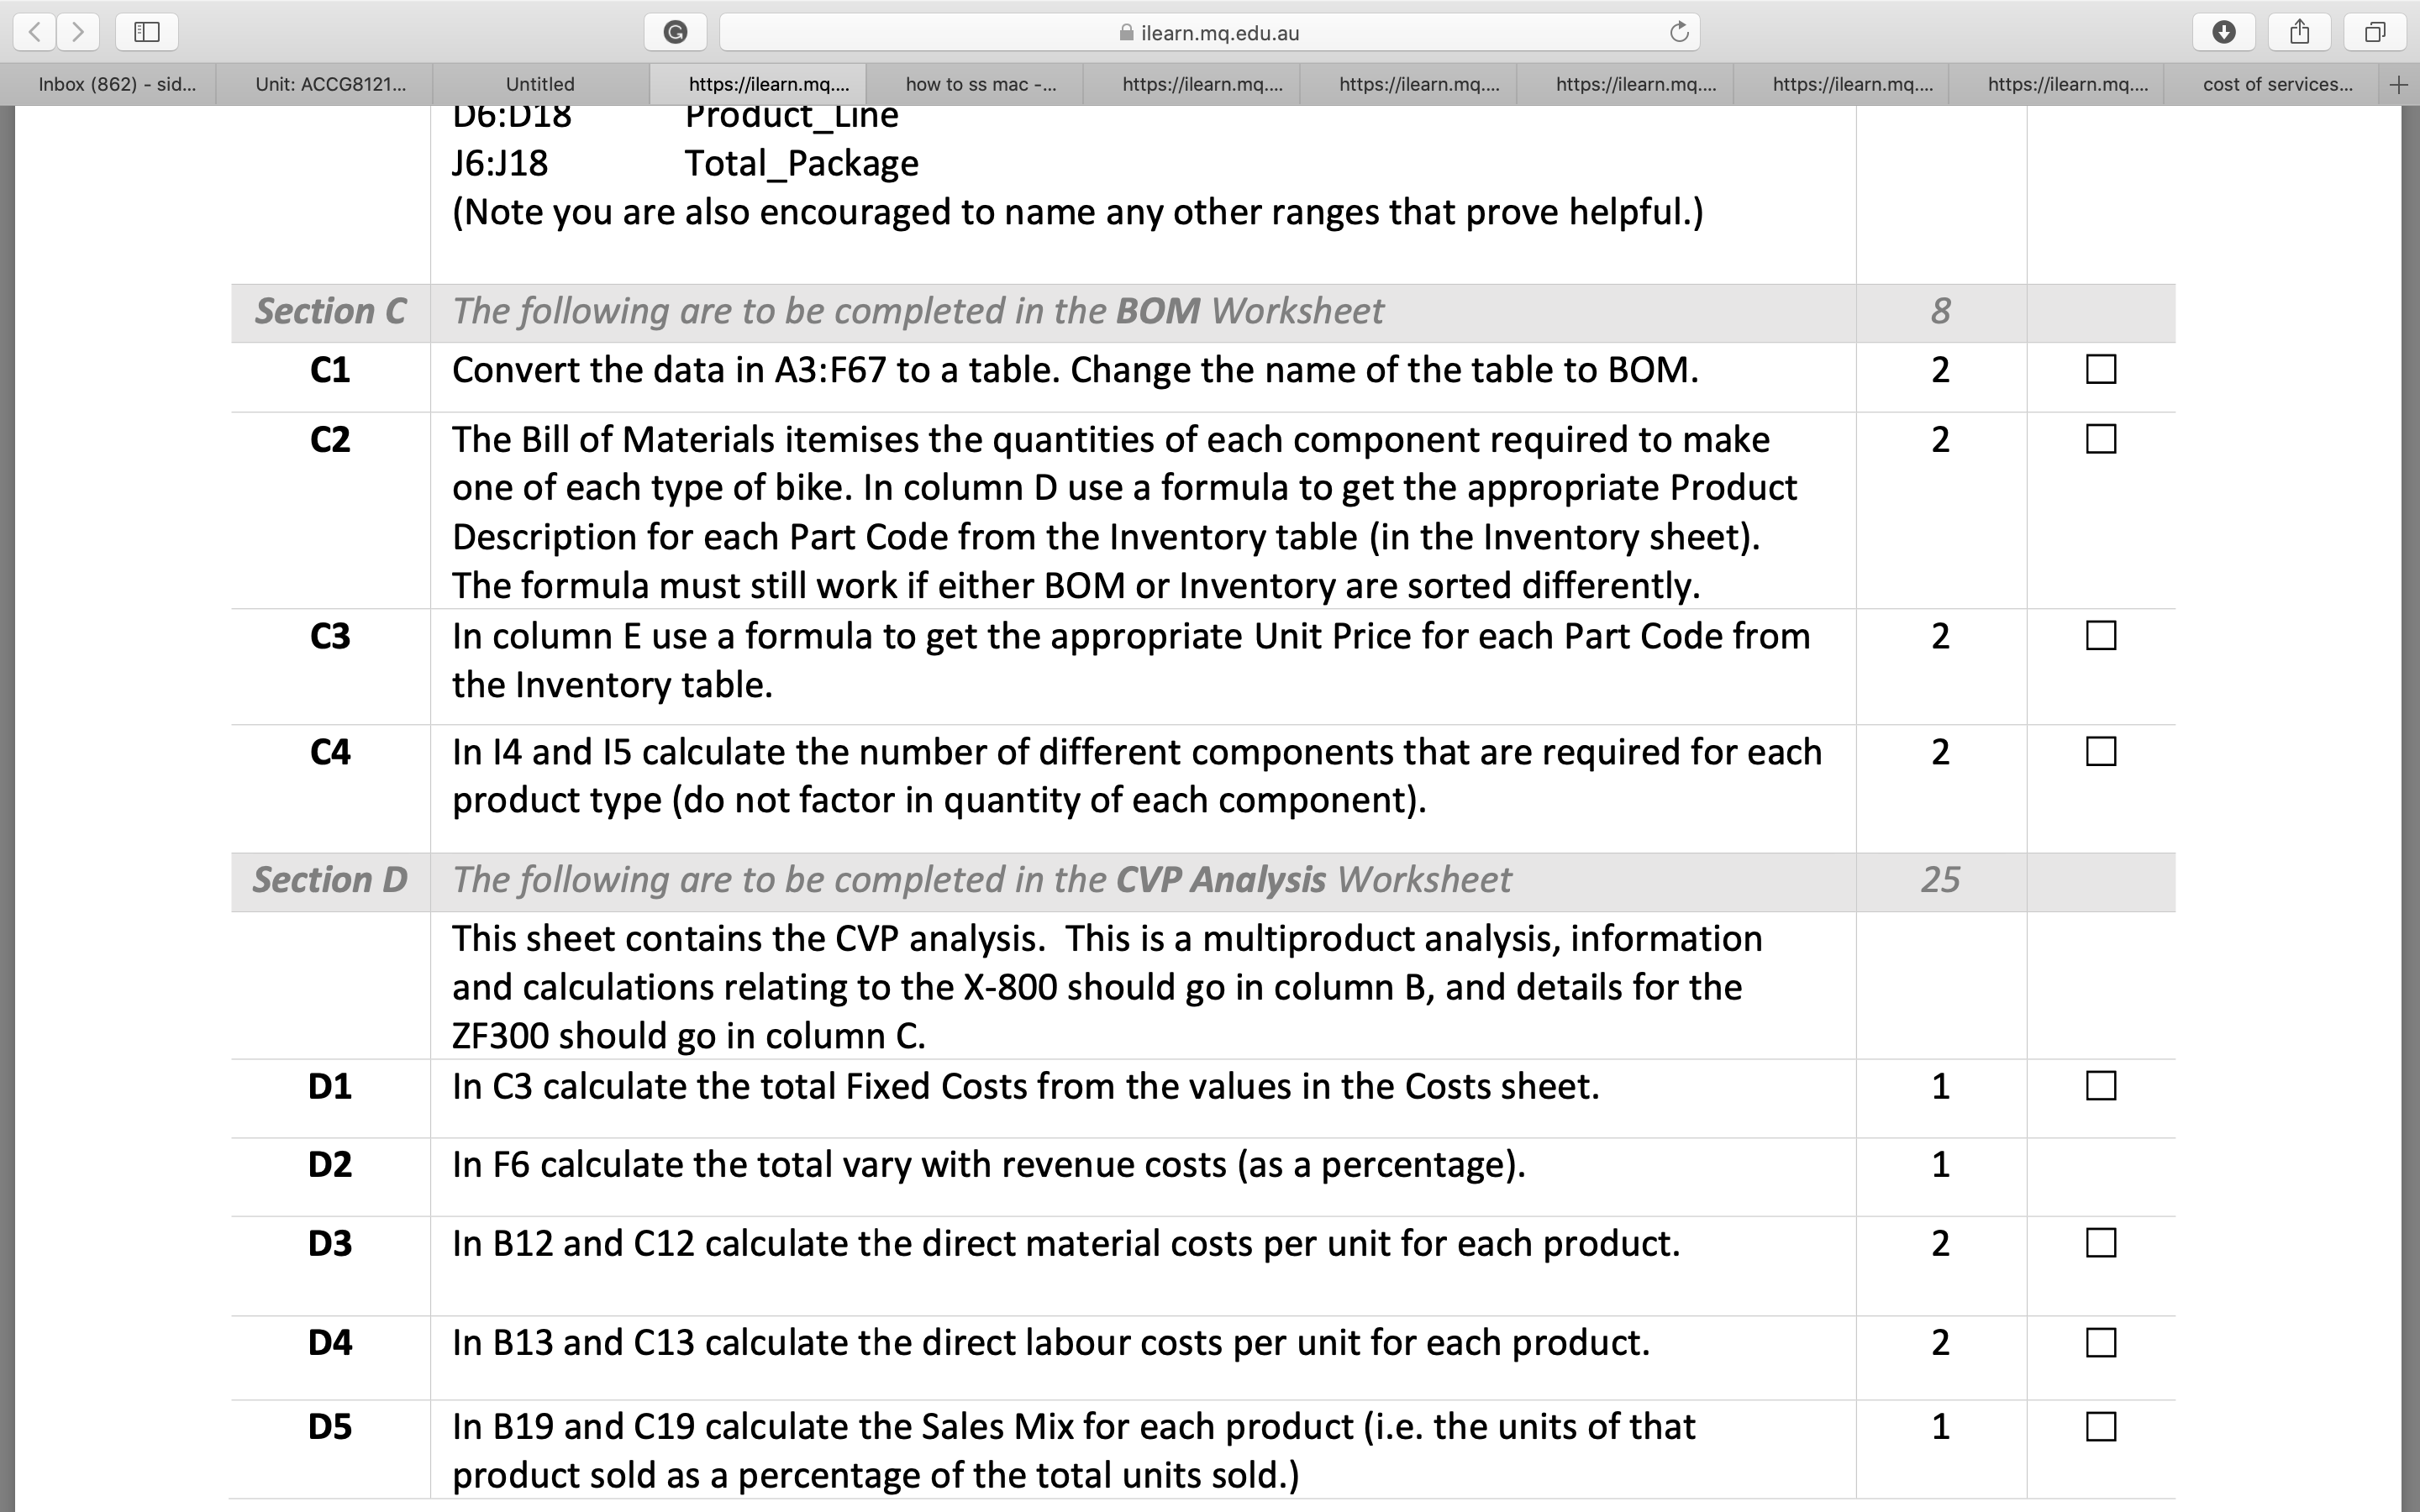Screen dimensions: 2420x1512
Task: Open a new tab with the plus button
Action: pyautogui.click(x=2400, y=84)
